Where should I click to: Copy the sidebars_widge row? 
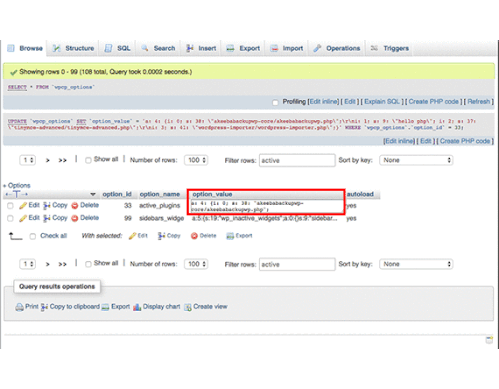tap(56, 218)
